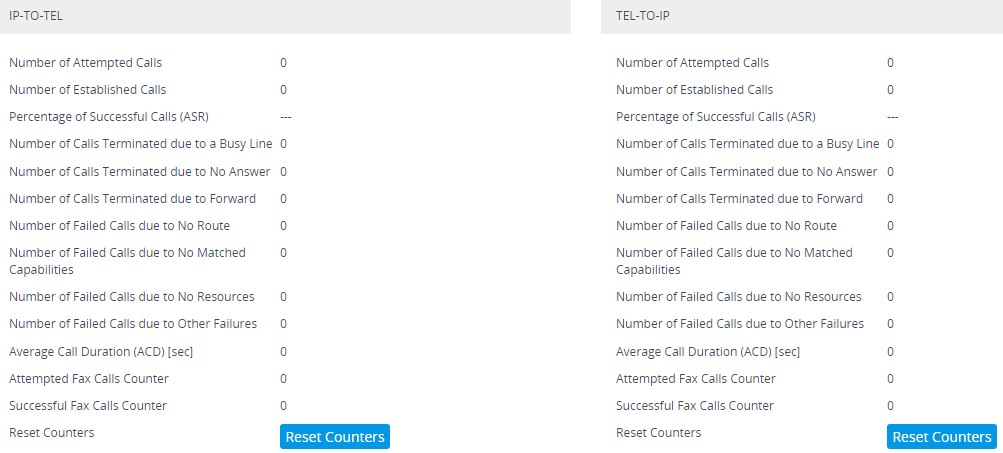Click Reset Counters button under TEL-TO-IP
The width and height of the screenshot is (1003, 453).
pyautogui.click(x=942, y=436)
